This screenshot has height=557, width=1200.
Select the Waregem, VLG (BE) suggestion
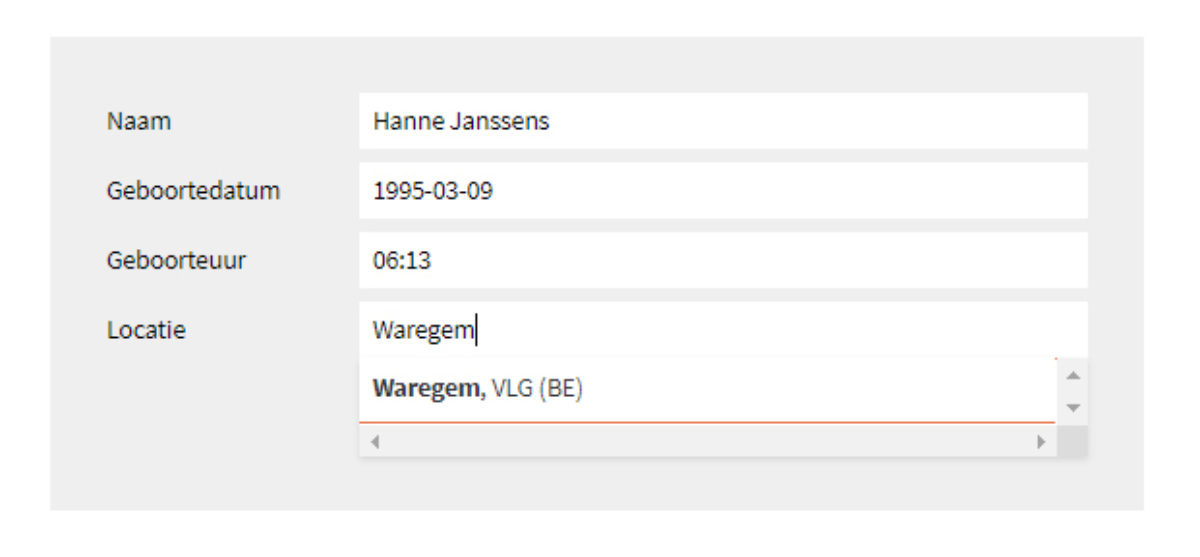477,389
